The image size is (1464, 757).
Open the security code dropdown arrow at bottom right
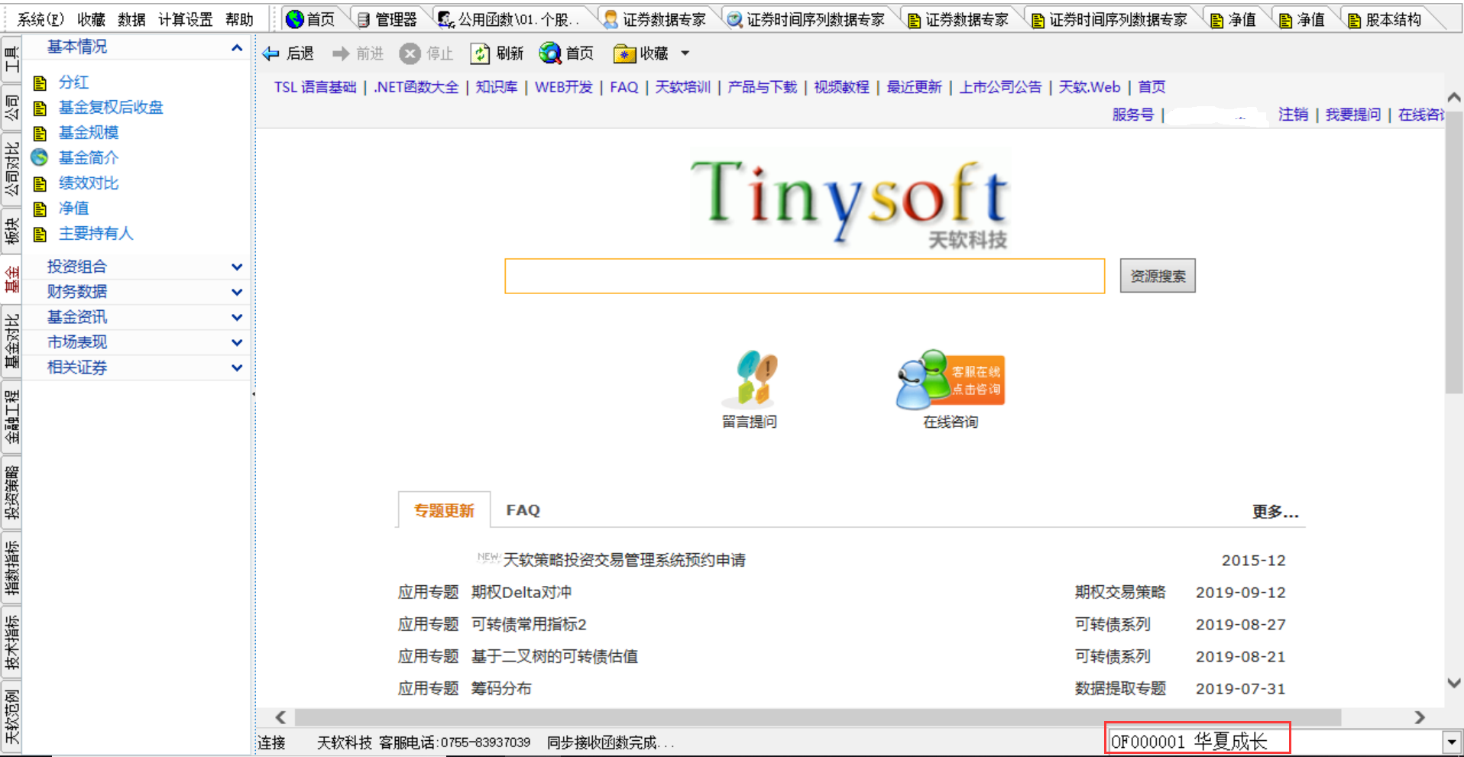coord(1451,742)
